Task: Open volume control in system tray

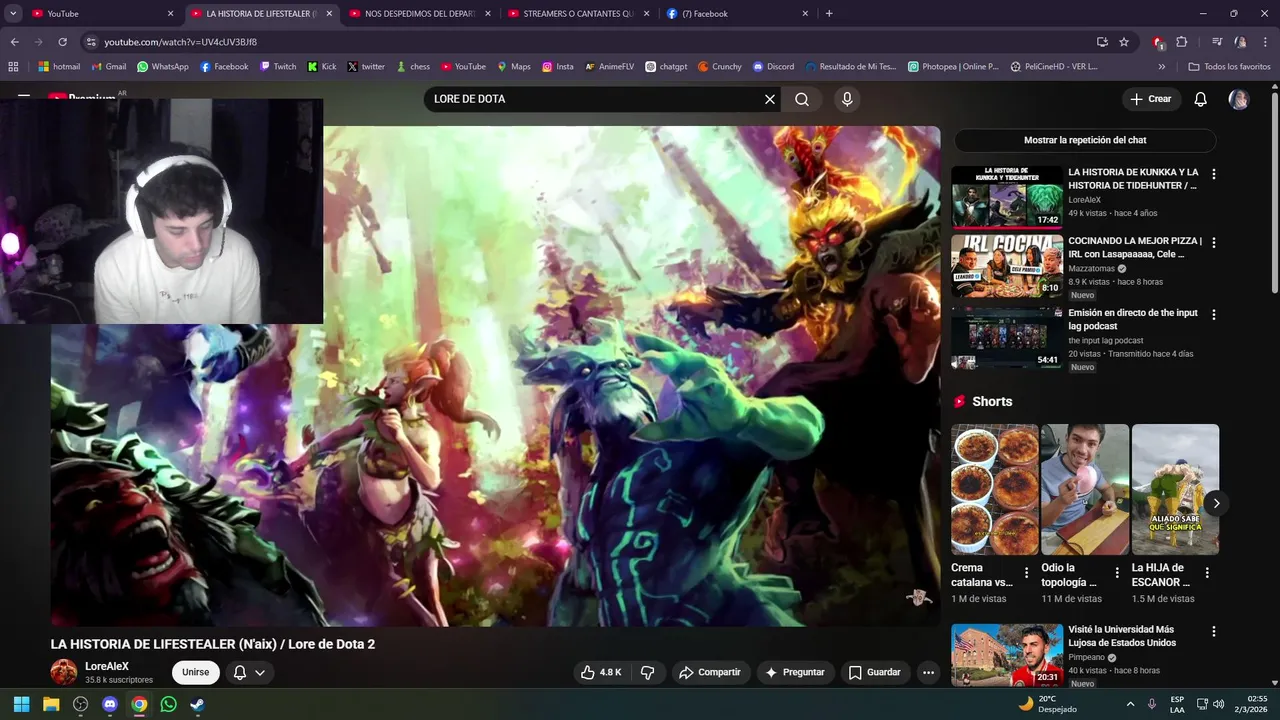Action: pos(1218,704)
